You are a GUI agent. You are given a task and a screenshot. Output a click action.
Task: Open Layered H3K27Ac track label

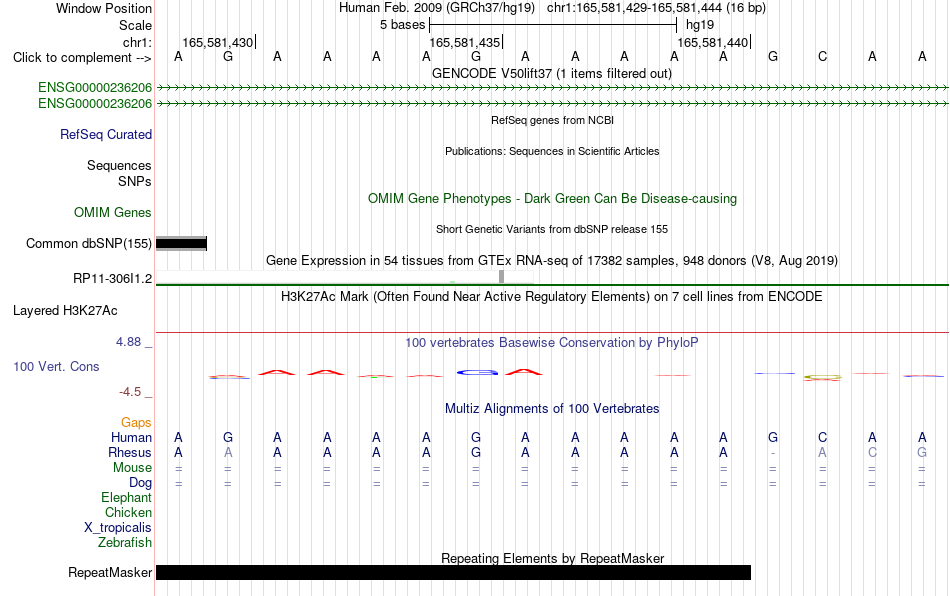pyautogui.click(x=65, y=311)
